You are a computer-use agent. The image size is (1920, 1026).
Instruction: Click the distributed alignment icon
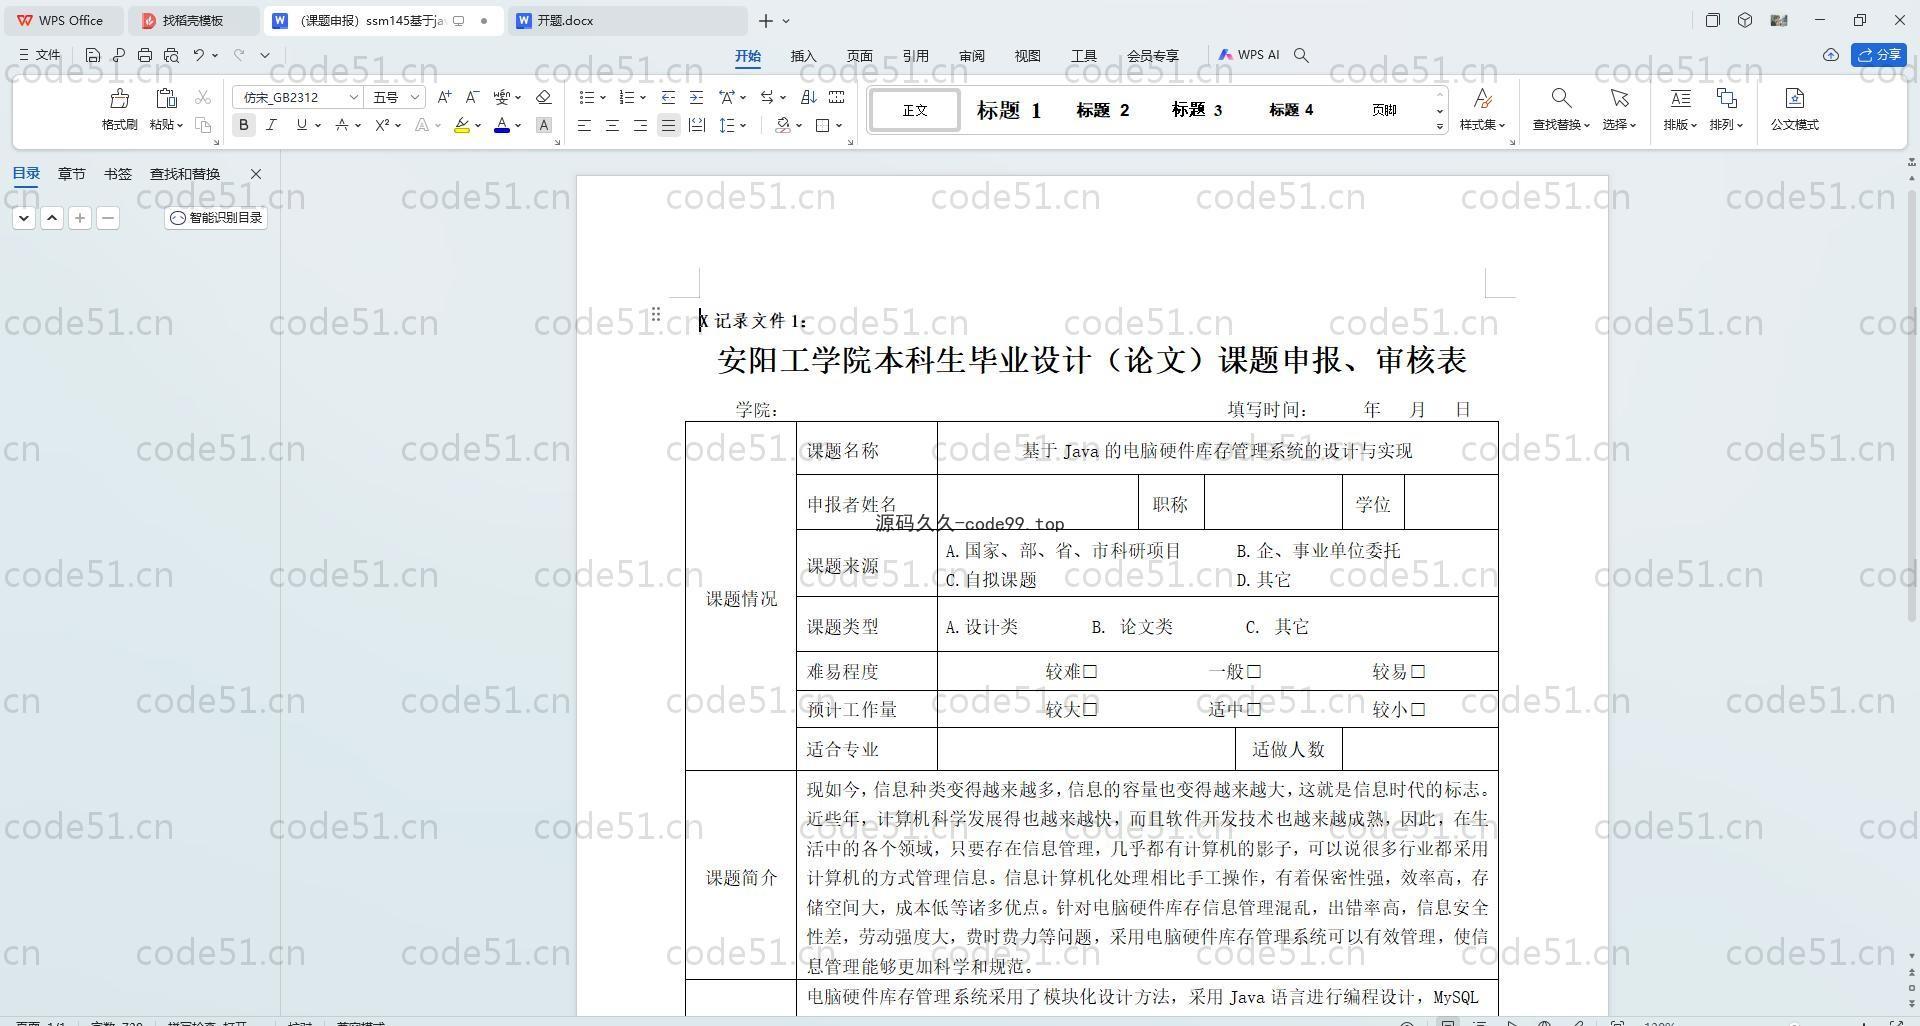697,125
